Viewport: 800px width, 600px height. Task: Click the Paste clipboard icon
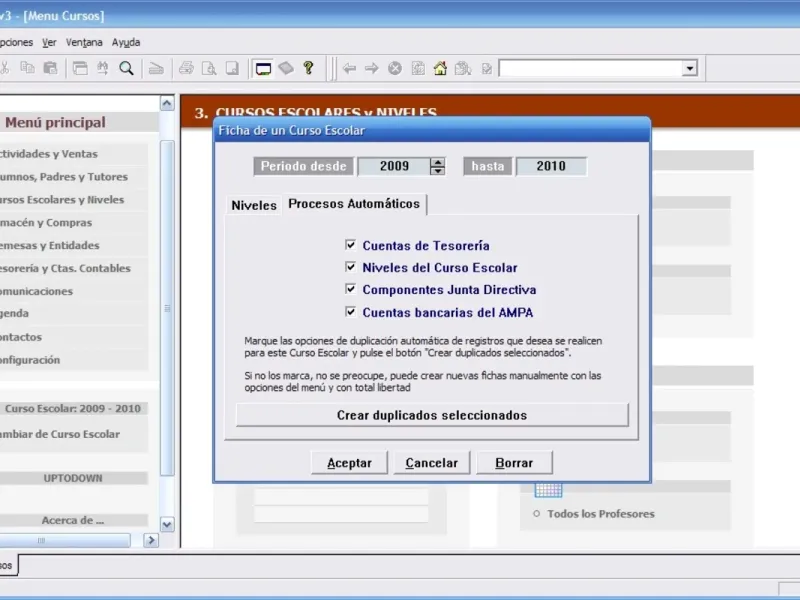click(50, 68)
